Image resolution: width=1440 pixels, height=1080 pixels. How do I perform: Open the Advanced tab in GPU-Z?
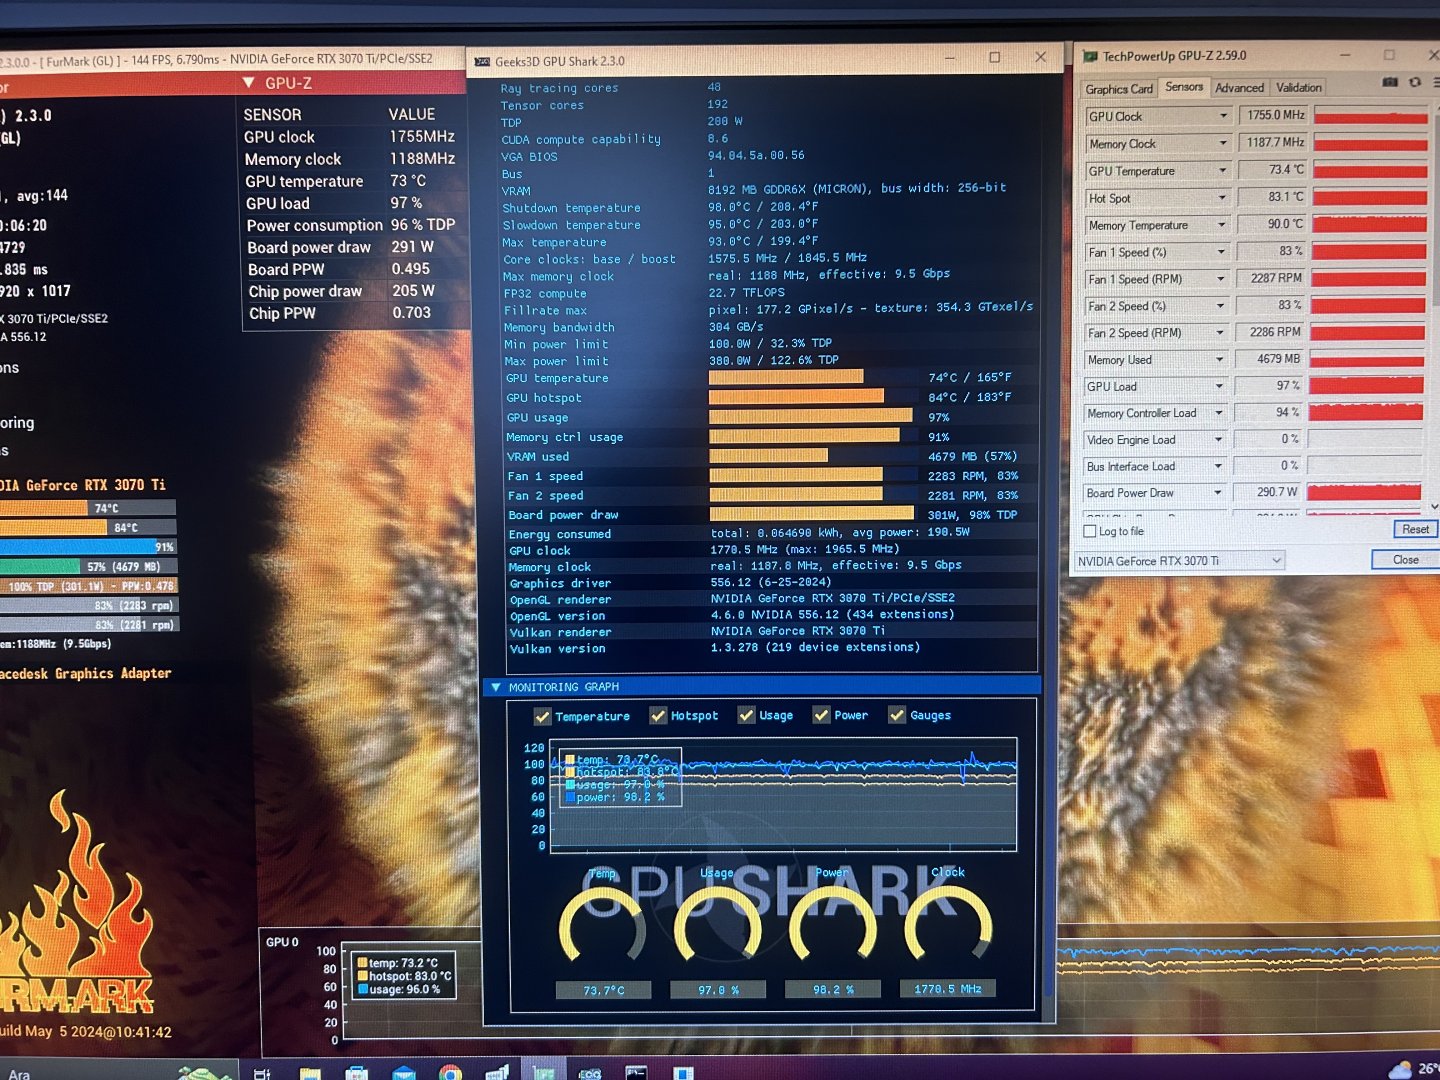coord(1240,88)
